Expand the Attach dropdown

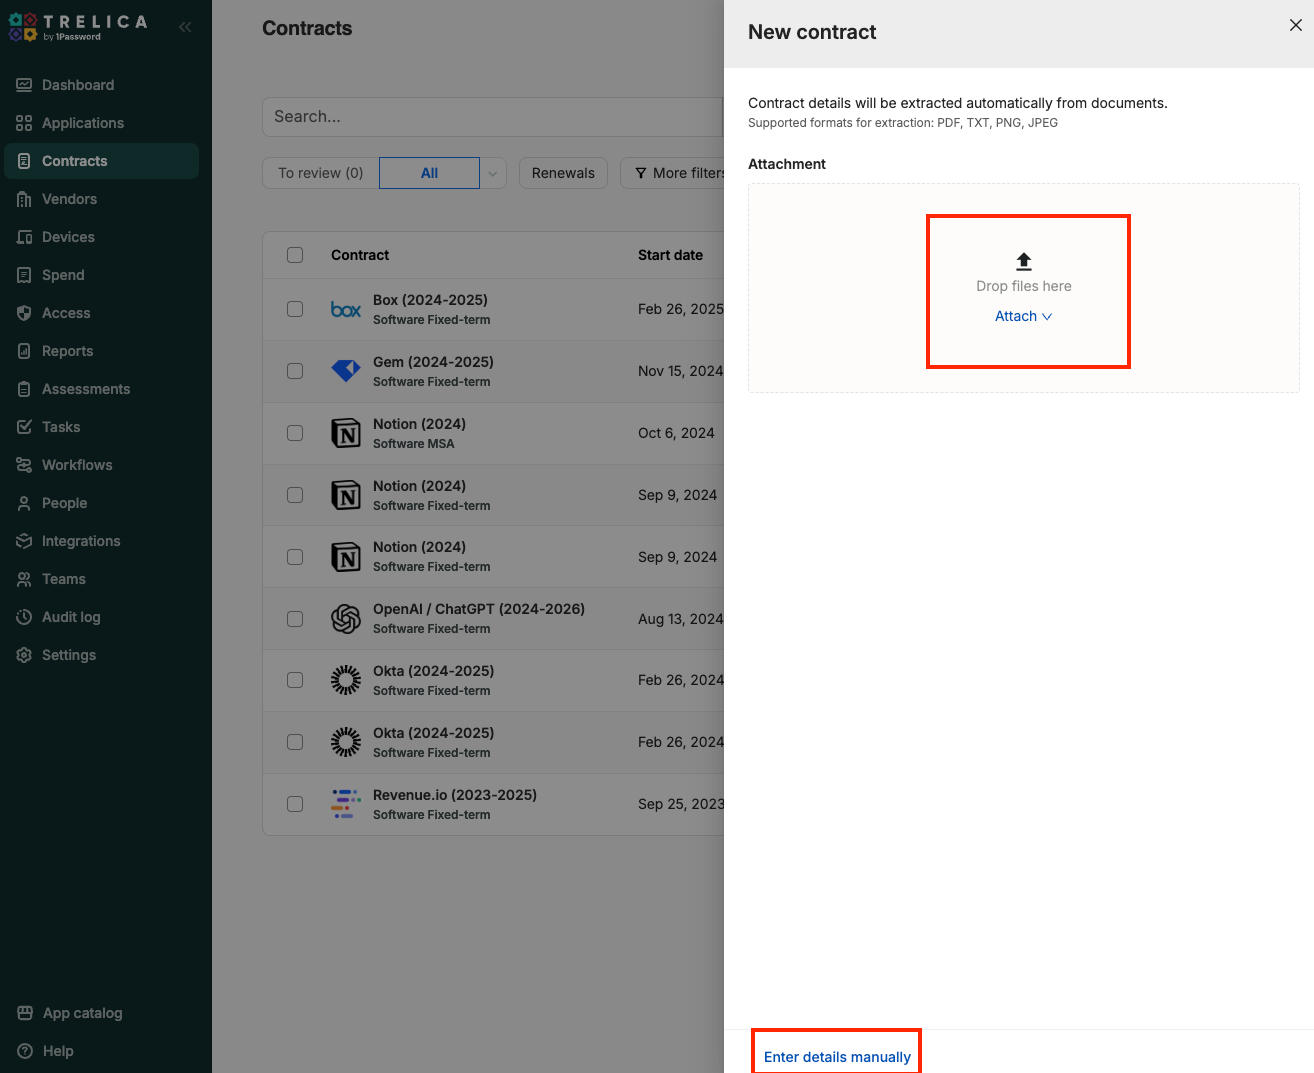tap(1023, 316)
